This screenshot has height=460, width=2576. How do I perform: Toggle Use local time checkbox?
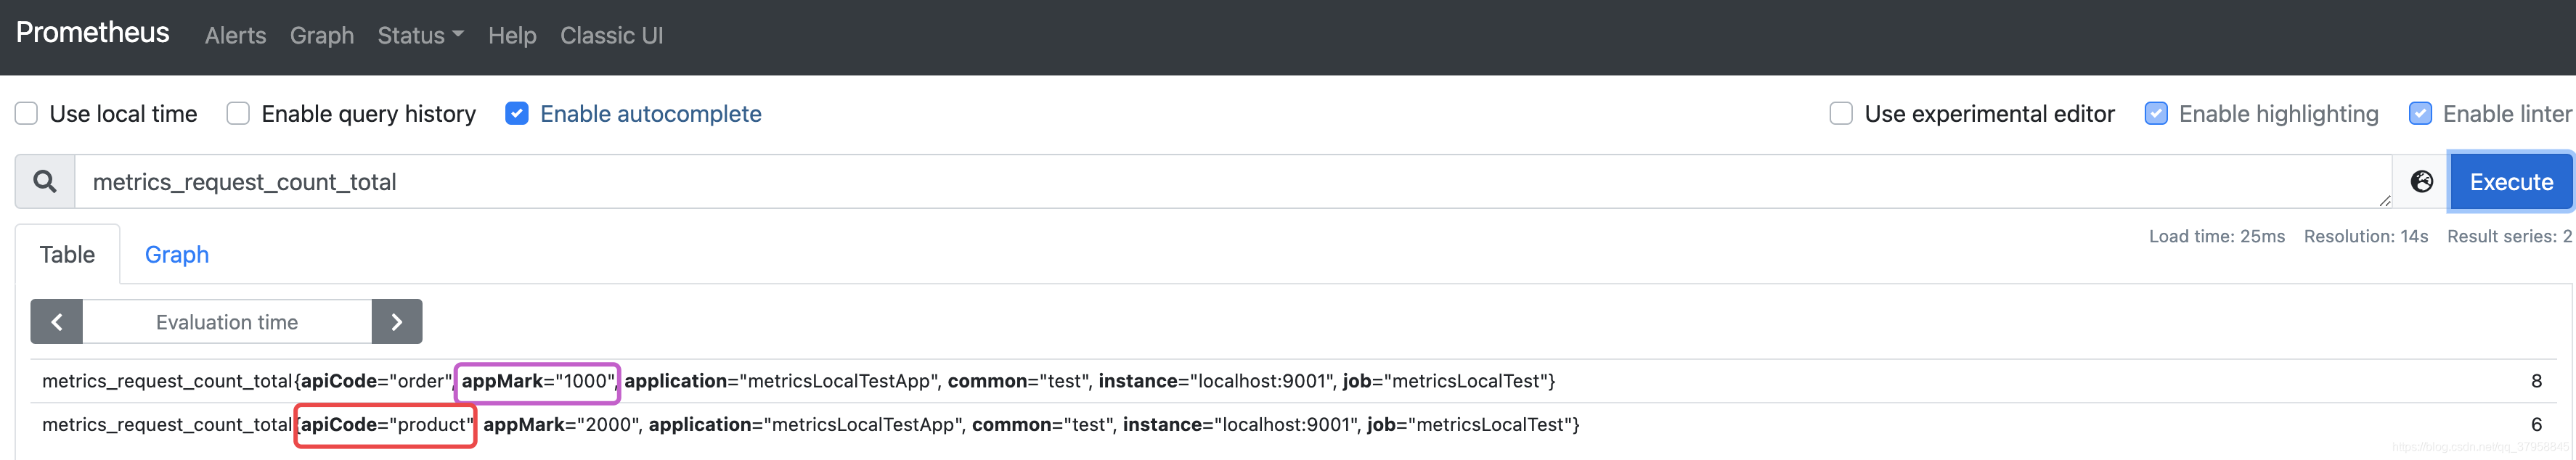(27, 114)
